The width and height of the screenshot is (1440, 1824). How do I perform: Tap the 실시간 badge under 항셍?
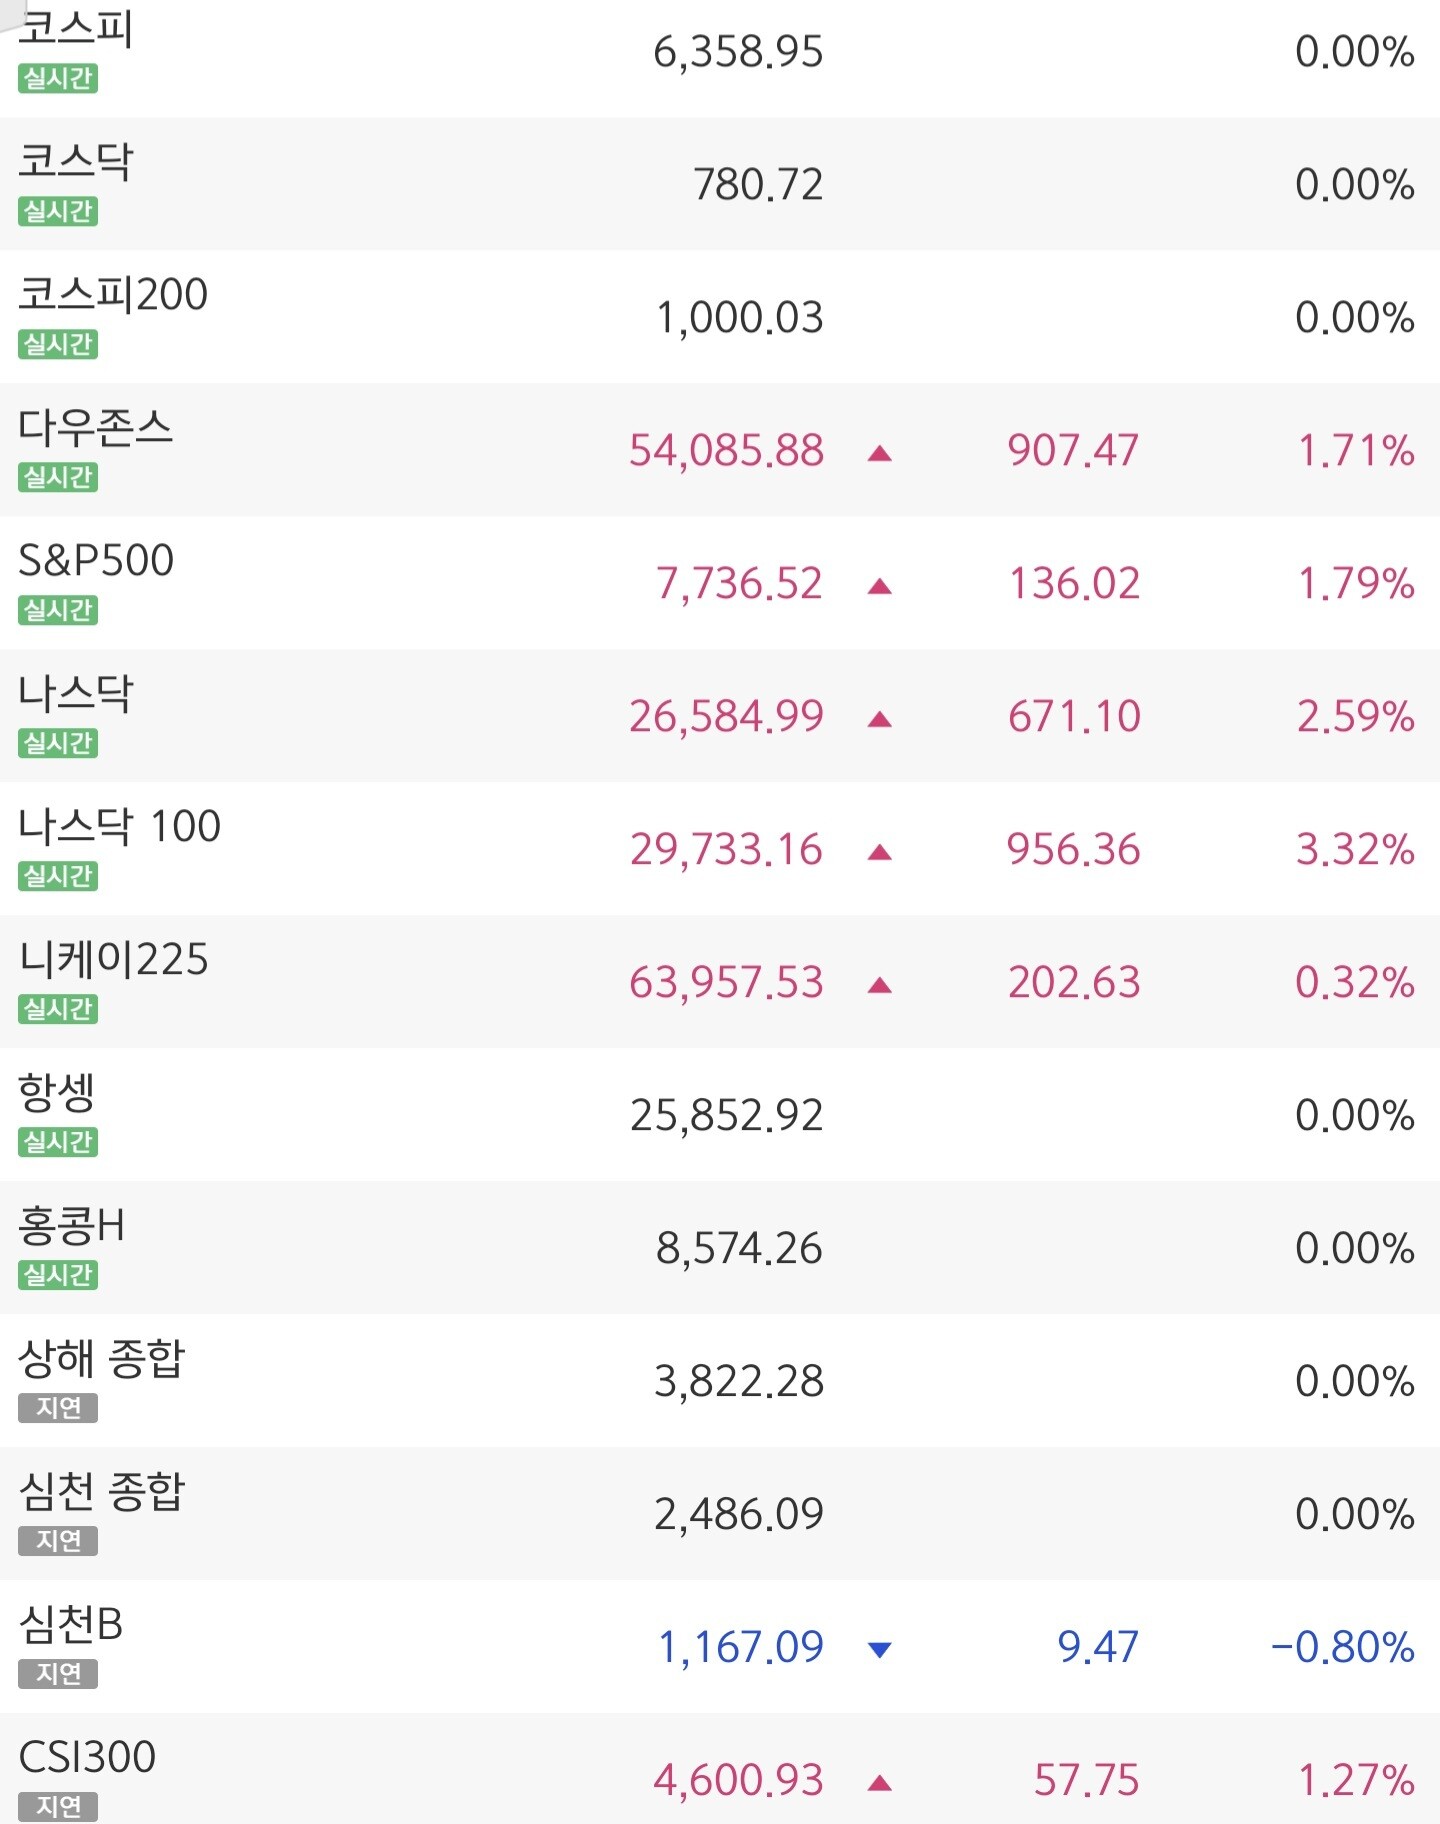click(58, 1142)
